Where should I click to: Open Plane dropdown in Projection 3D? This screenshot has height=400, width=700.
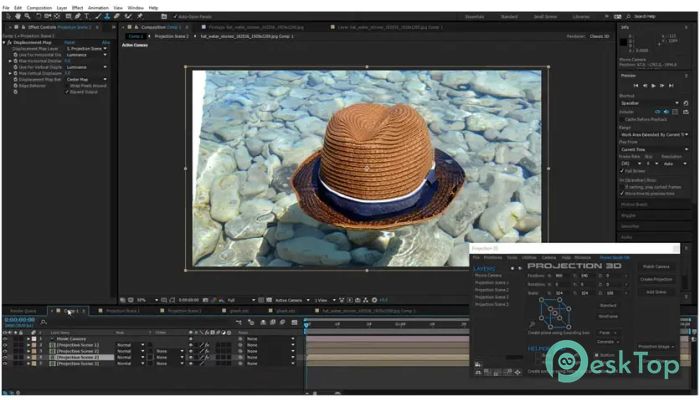coord(608,333)
